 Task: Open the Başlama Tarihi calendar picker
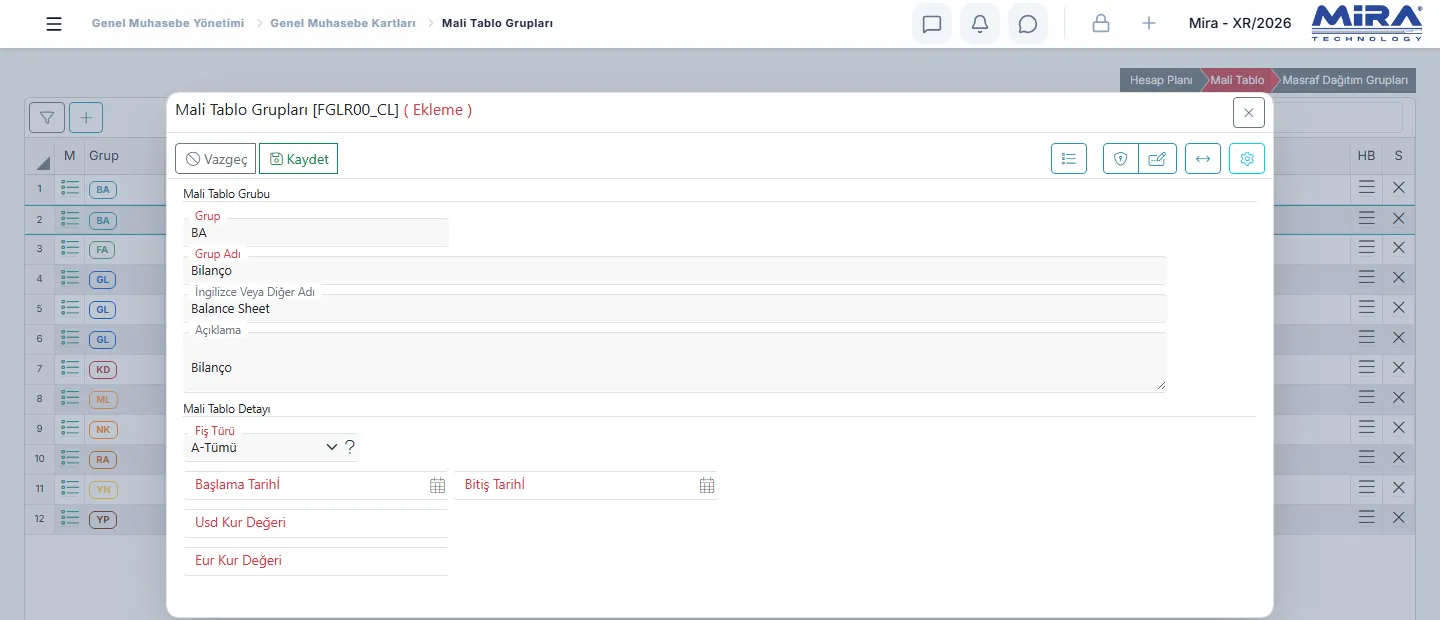point(437,485)
